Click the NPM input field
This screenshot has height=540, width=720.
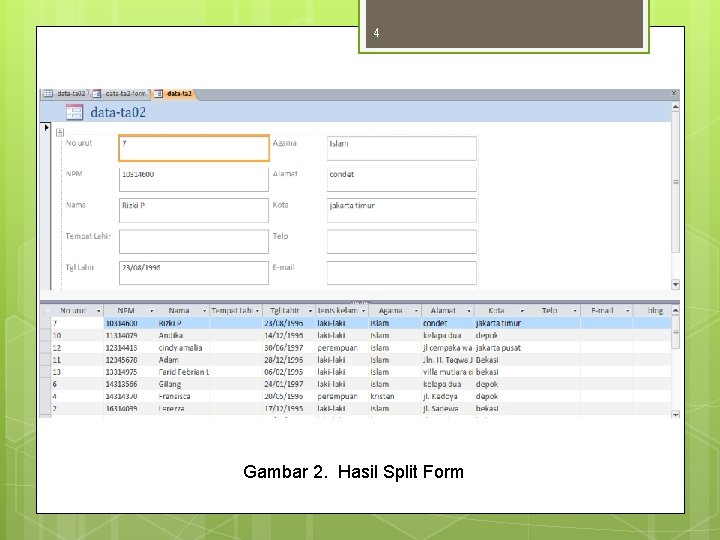point(194,179)
